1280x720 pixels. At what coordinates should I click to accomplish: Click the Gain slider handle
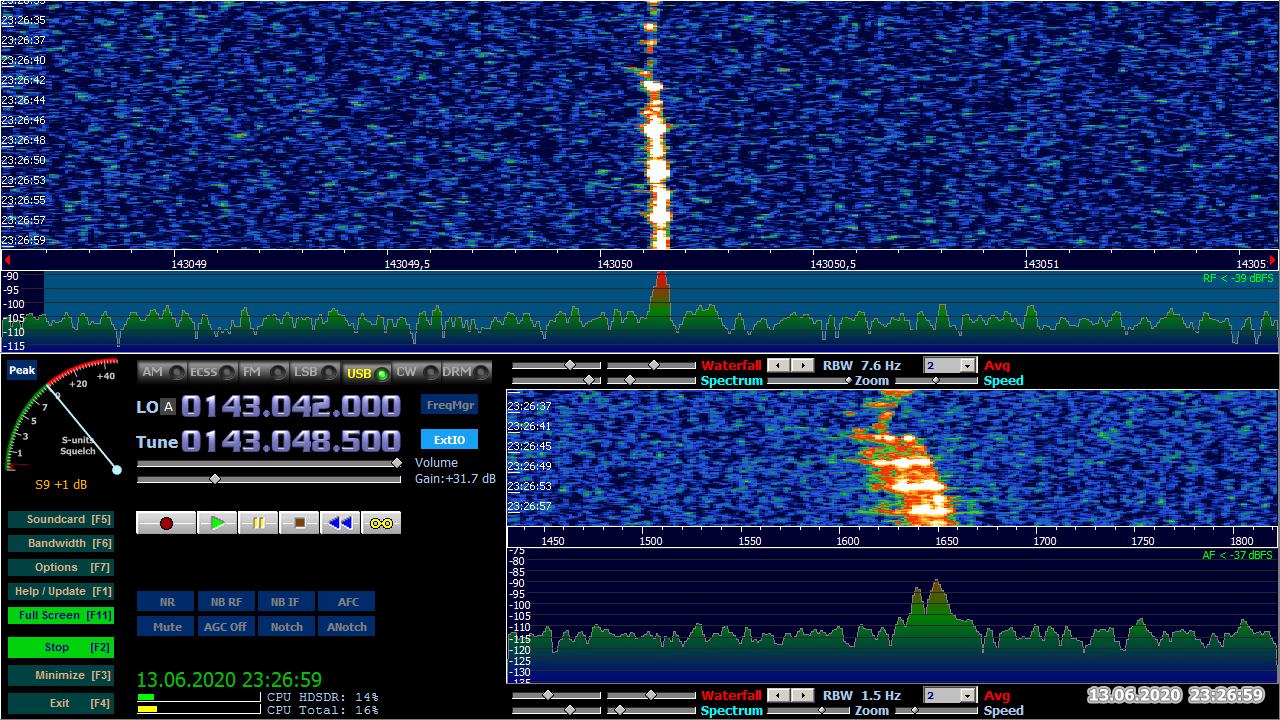[x=214, y=479]
